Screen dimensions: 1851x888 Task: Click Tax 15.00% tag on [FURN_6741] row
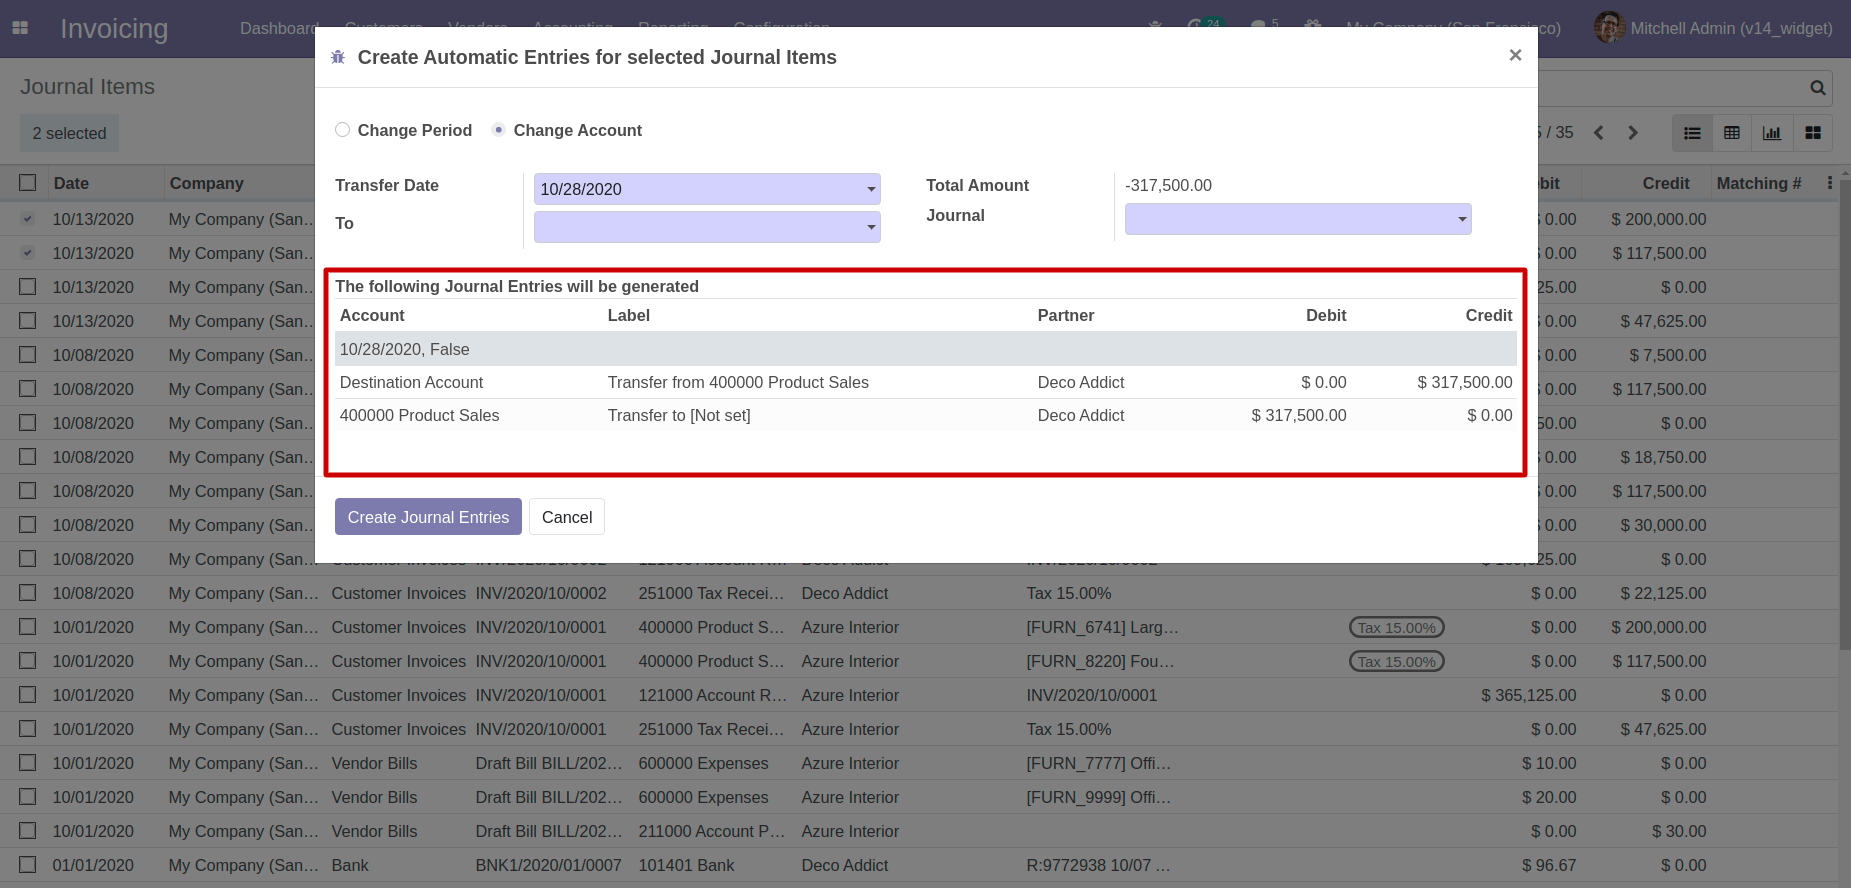click(x=1397, y=627)
